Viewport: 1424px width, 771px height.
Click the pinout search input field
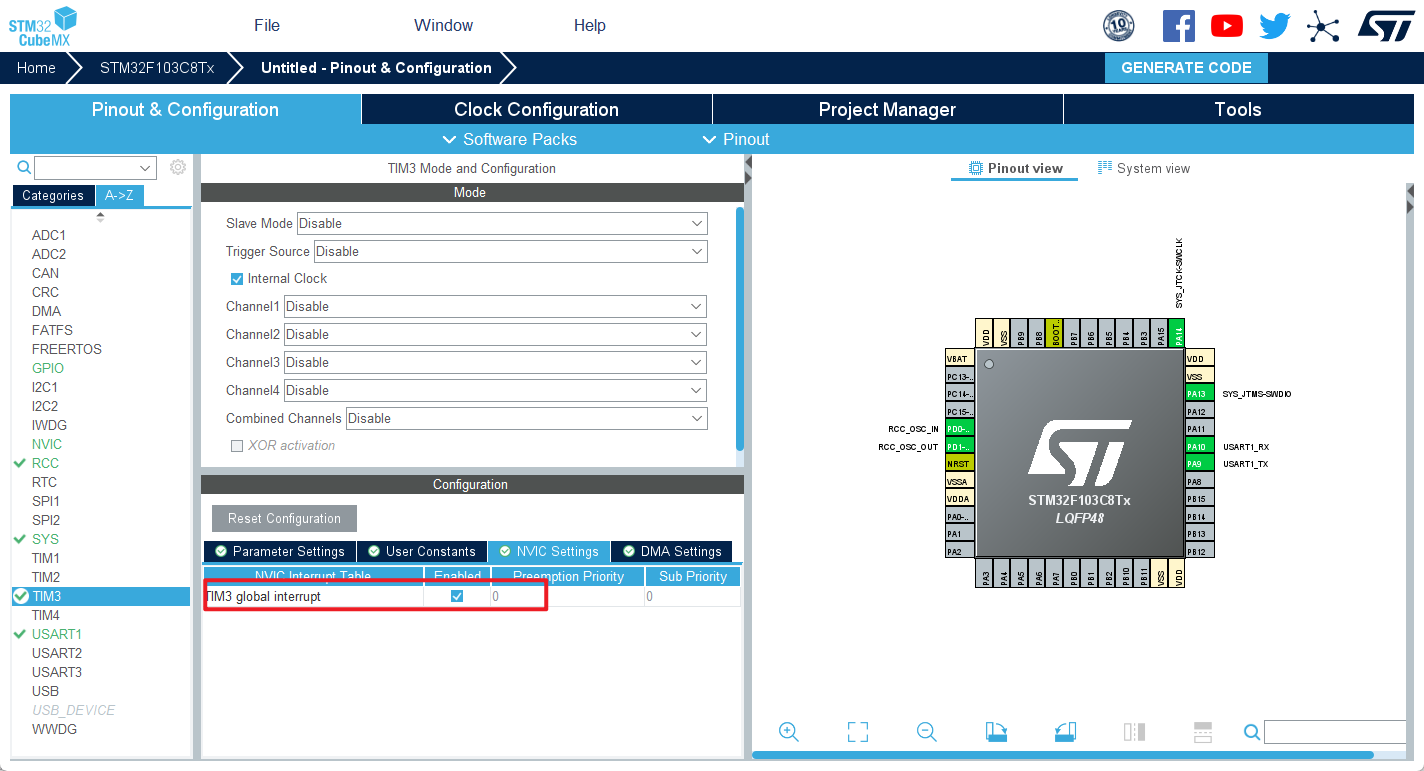click(x=1335, y=732)
